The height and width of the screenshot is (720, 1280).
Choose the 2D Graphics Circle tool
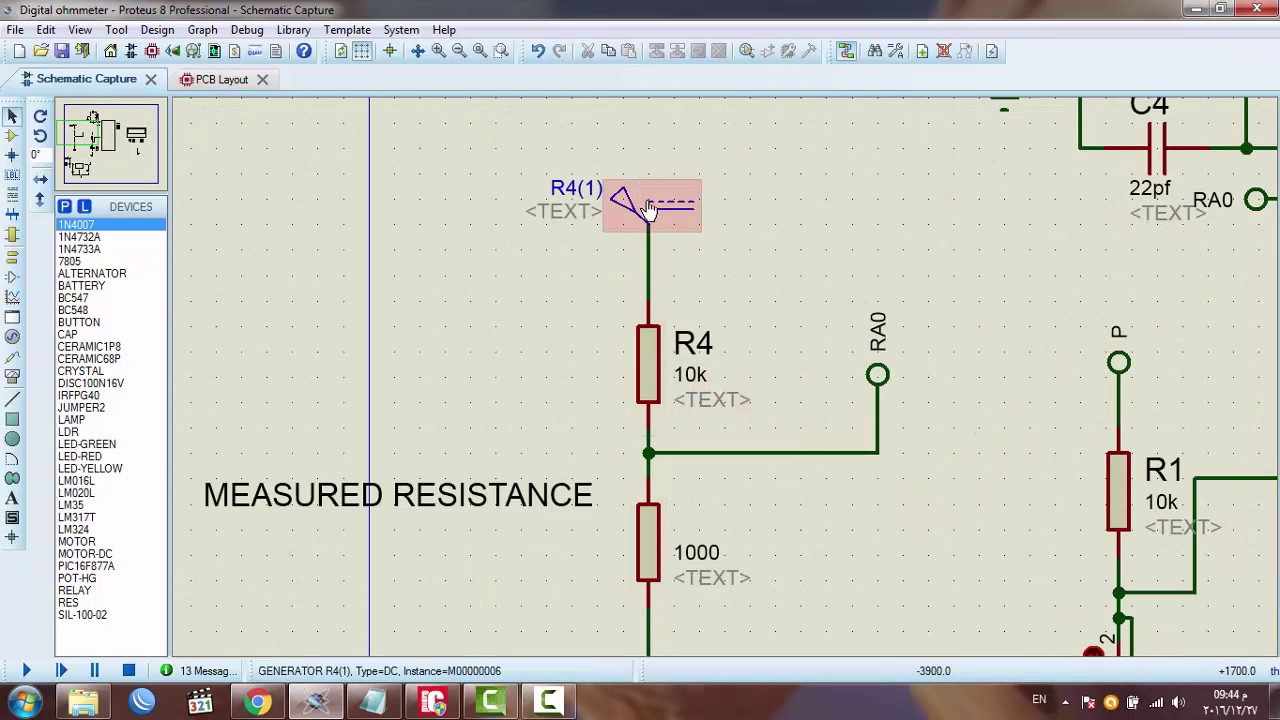pos(12,438)
